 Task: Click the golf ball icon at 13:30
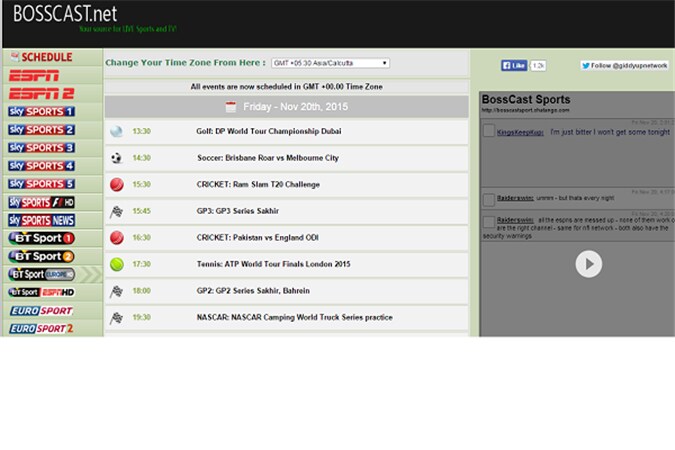[x=116, y=131]
